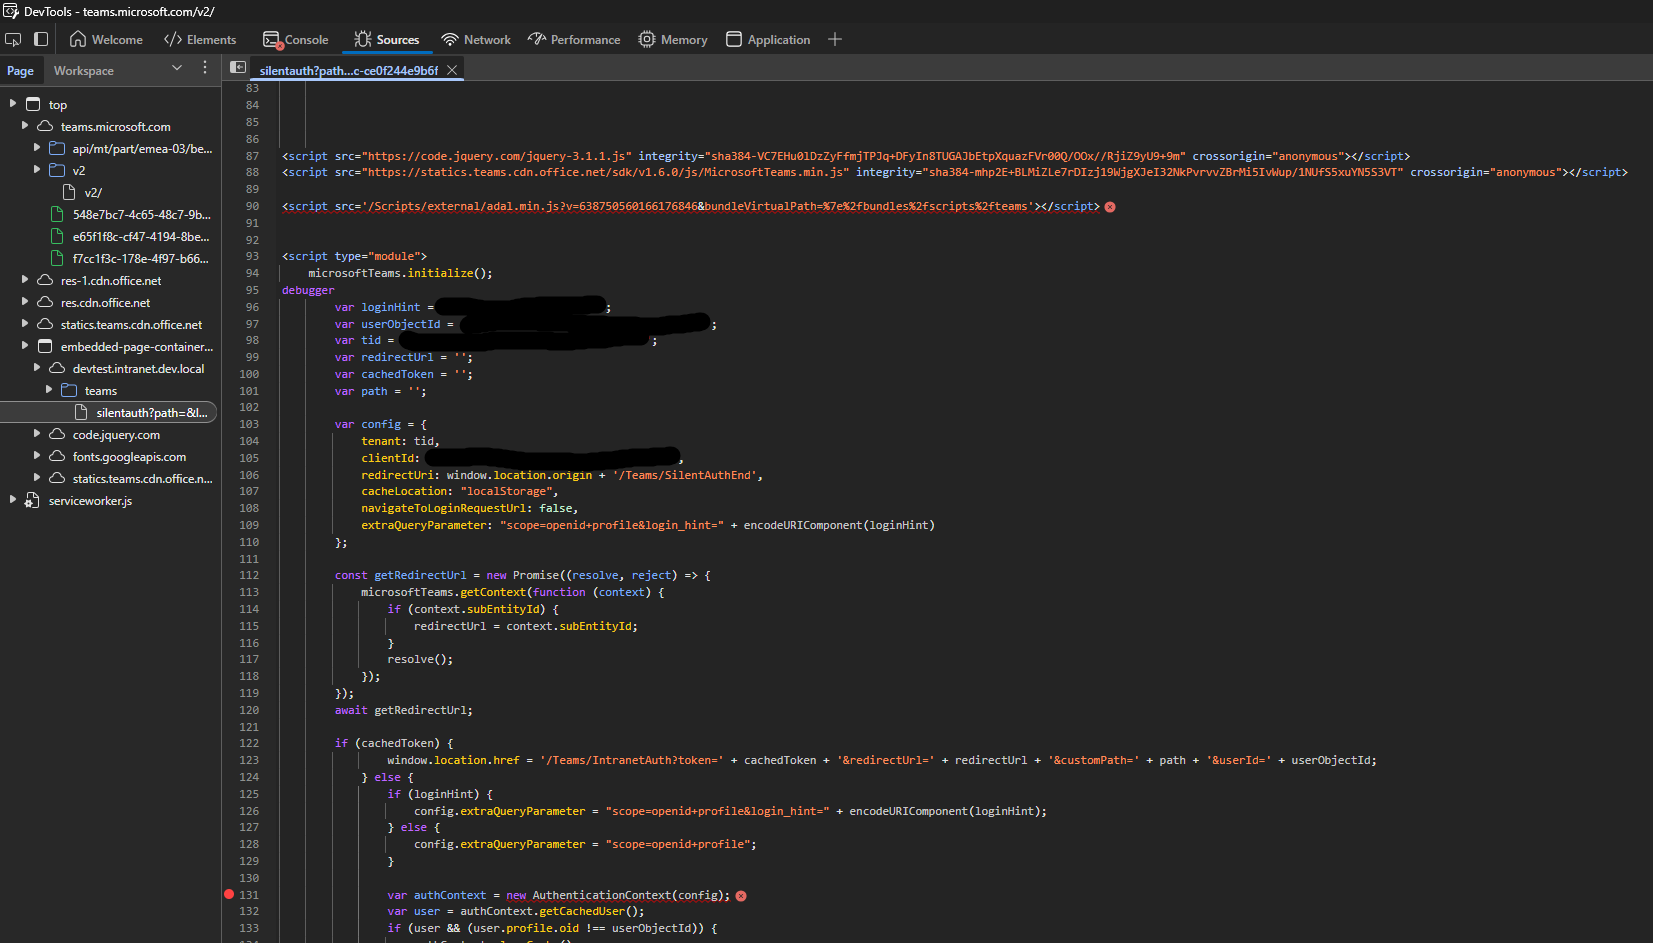Open the Console tab
This screenshot has width=1653, height=943.
[296, 40]
